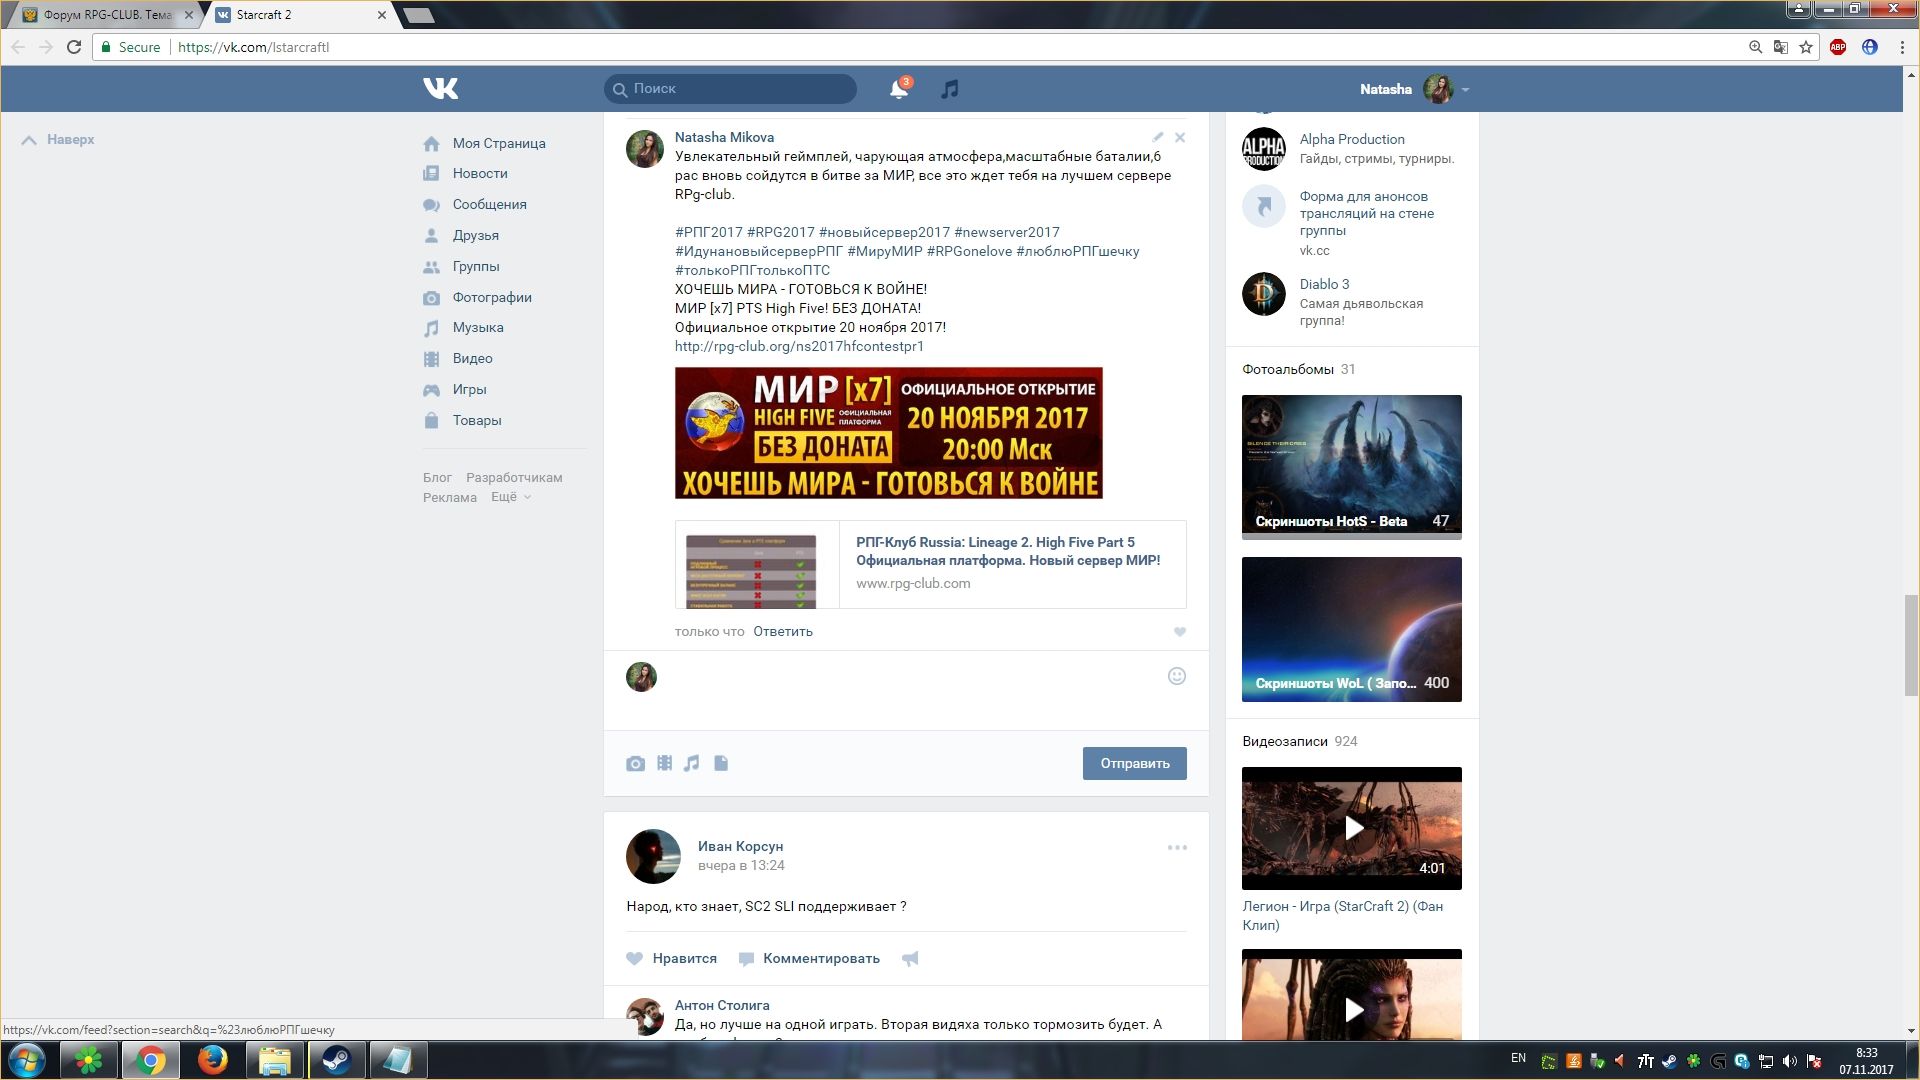
Task: Open Скриншоты WoL album
Action: pos(1351,629)
